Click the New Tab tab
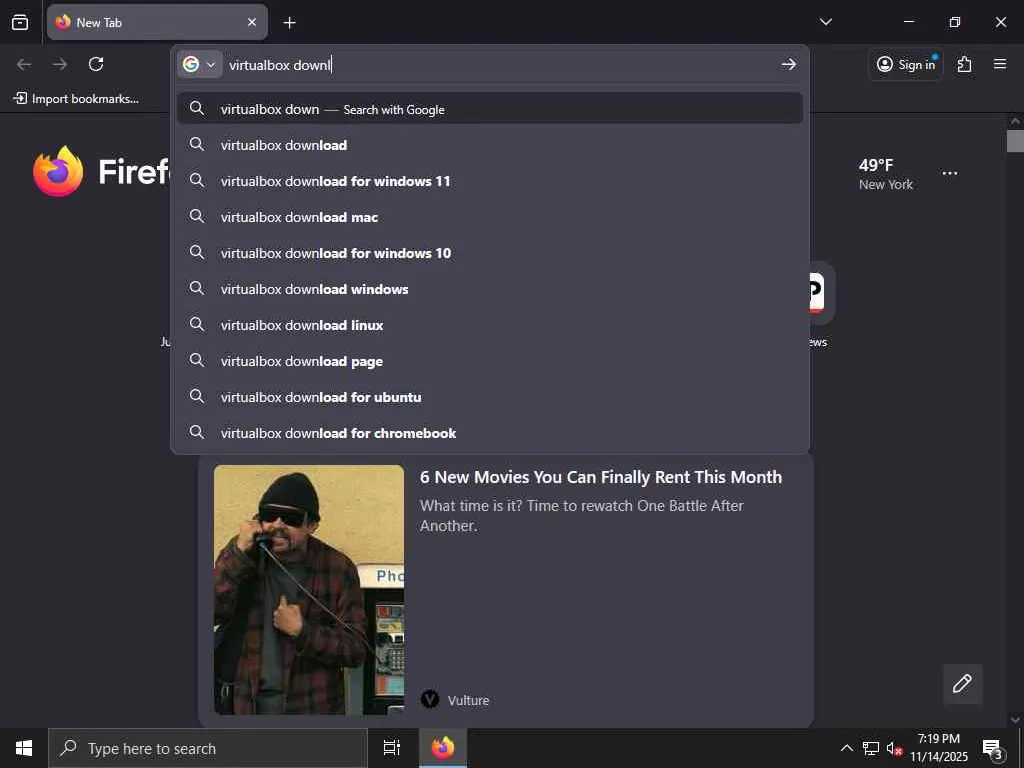1024x768 pixels. coord(157,22)
